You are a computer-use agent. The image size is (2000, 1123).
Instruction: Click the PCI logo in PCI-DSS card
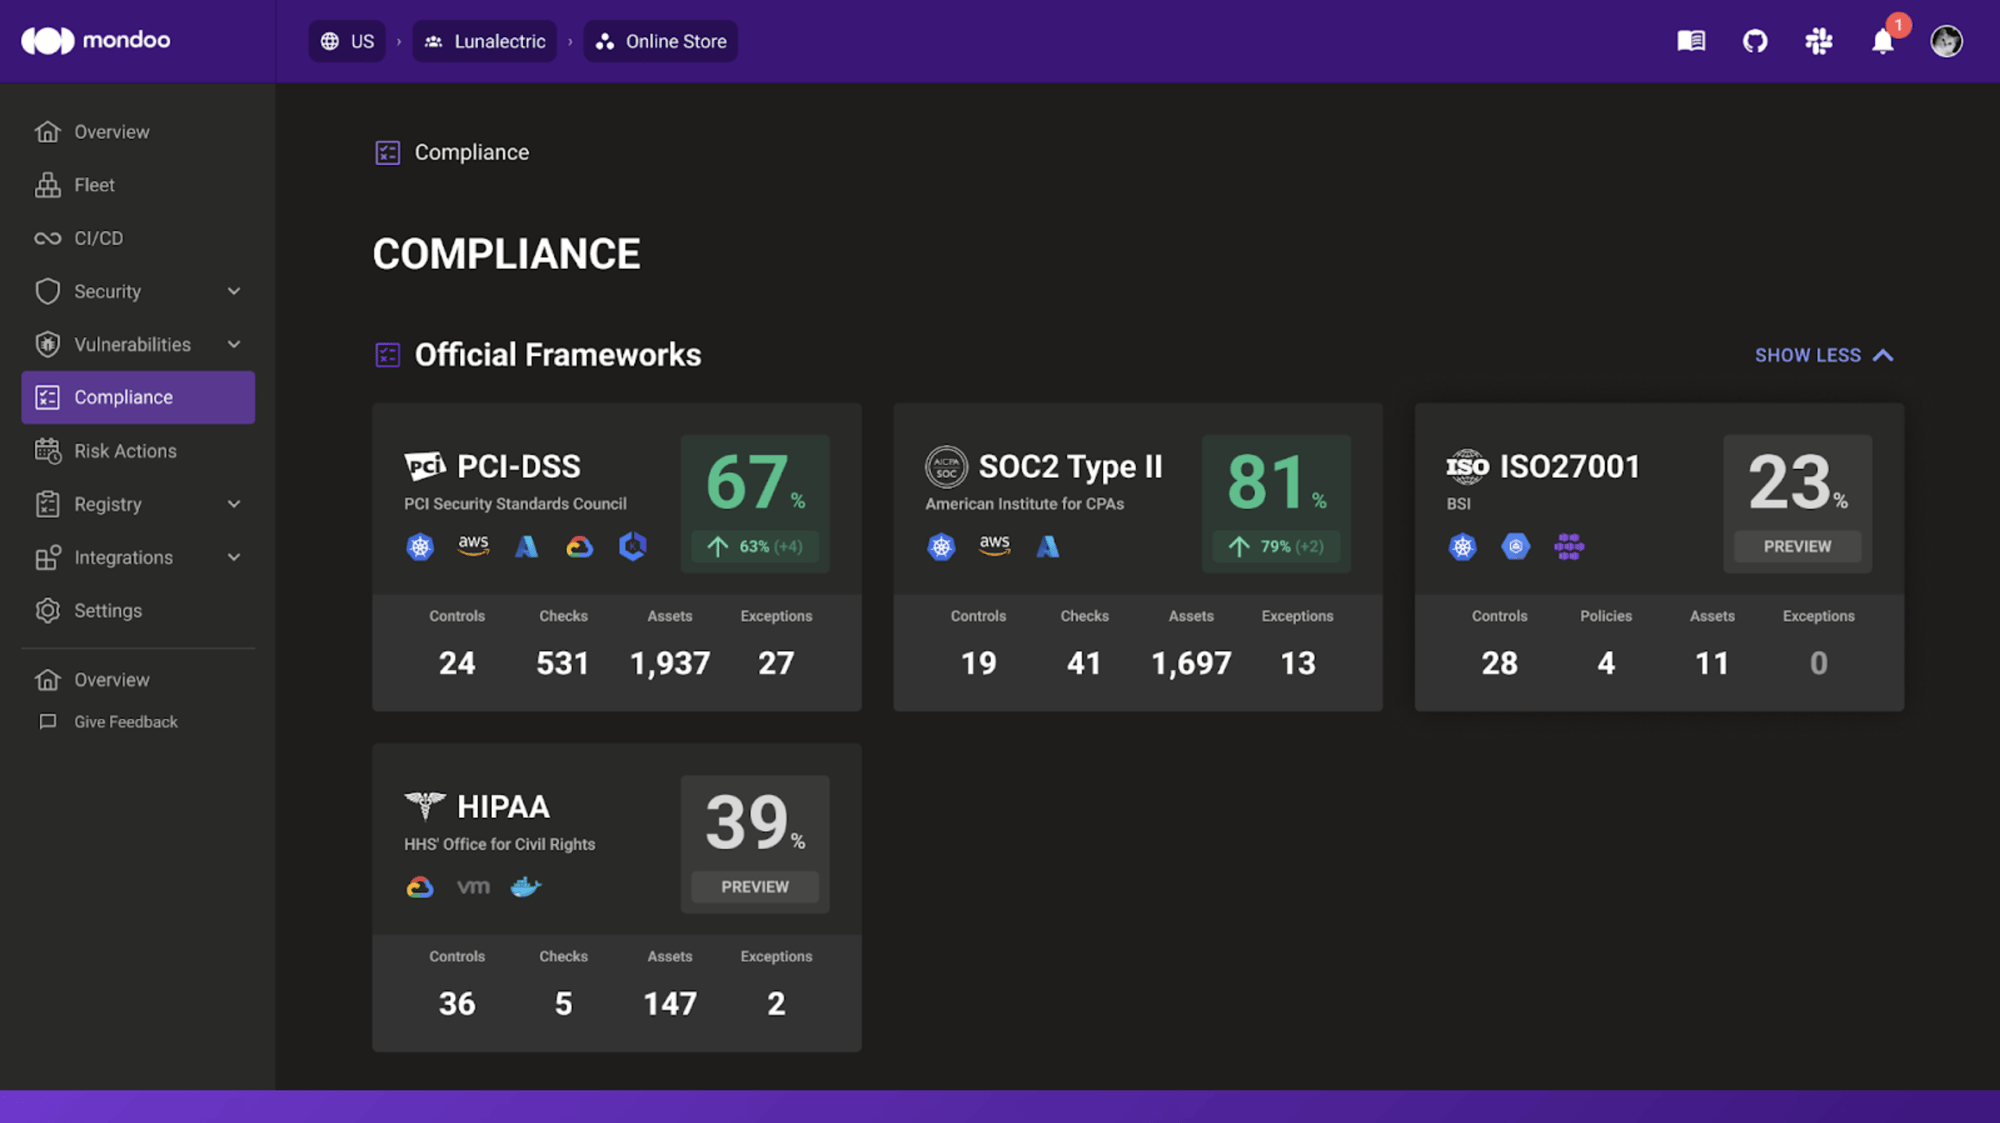point(424,466)
